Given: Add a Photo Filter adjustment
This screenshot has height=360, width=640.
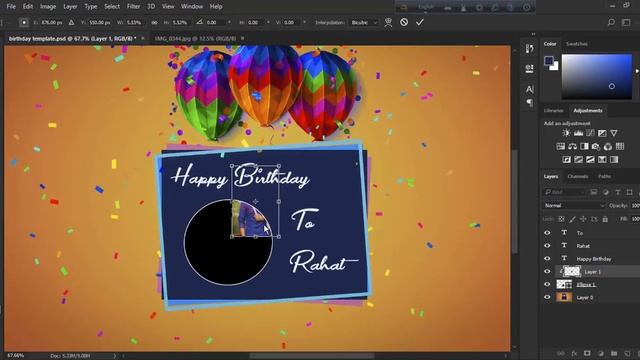Looking at the screenshot, I should click(596, 146).
